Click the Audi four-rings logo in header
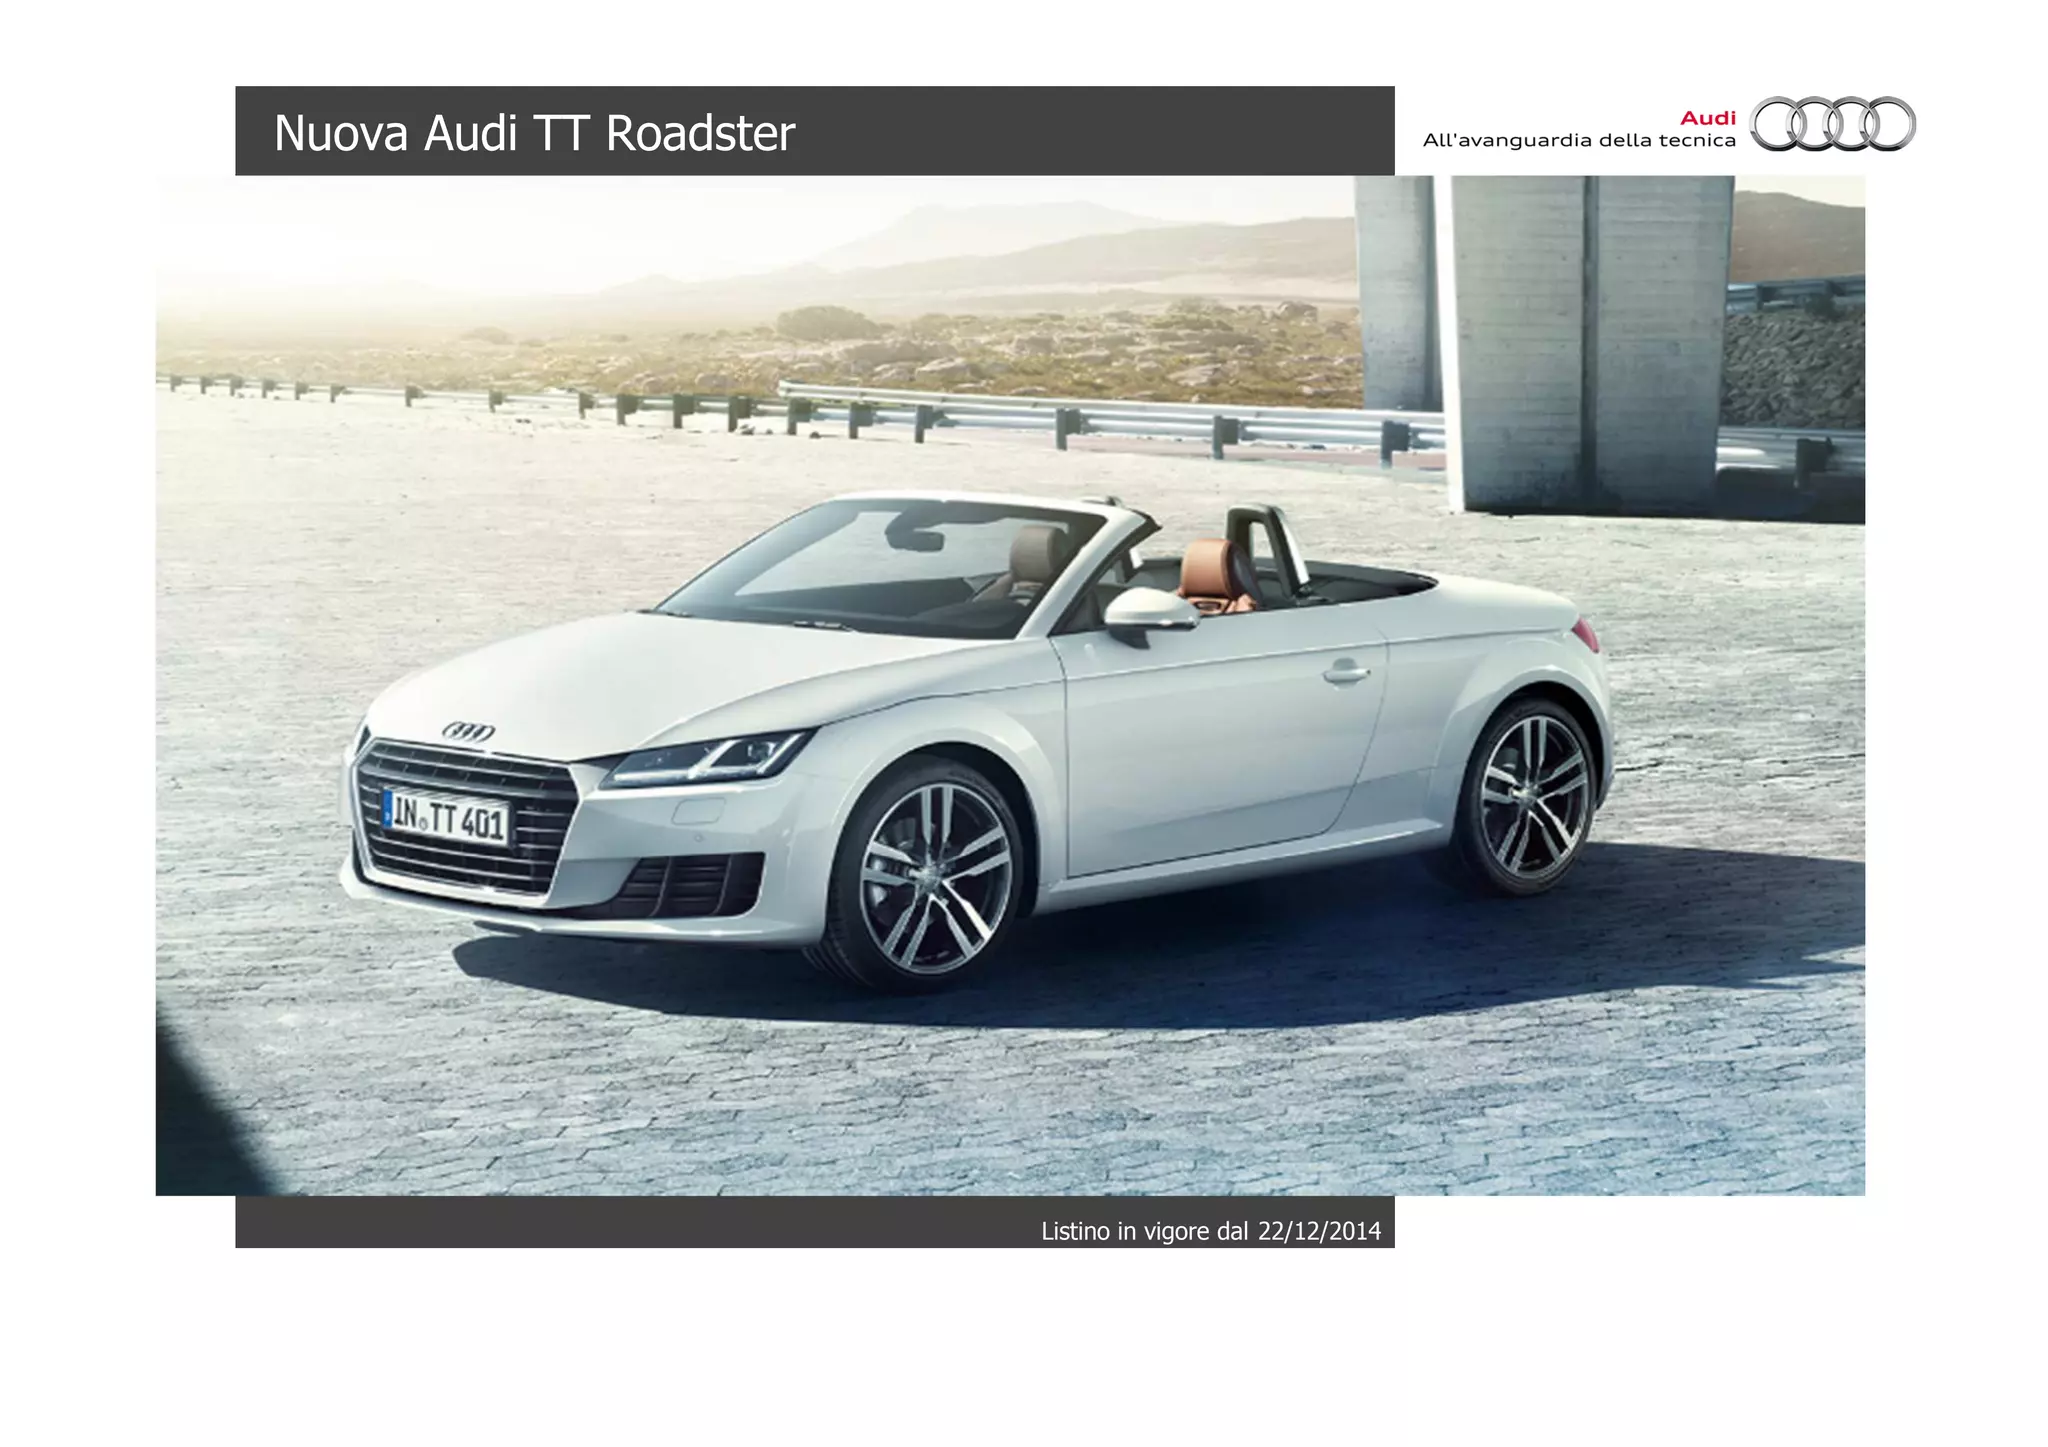This screenshot has width=2048, height=1447. [x=1833, y=124]
